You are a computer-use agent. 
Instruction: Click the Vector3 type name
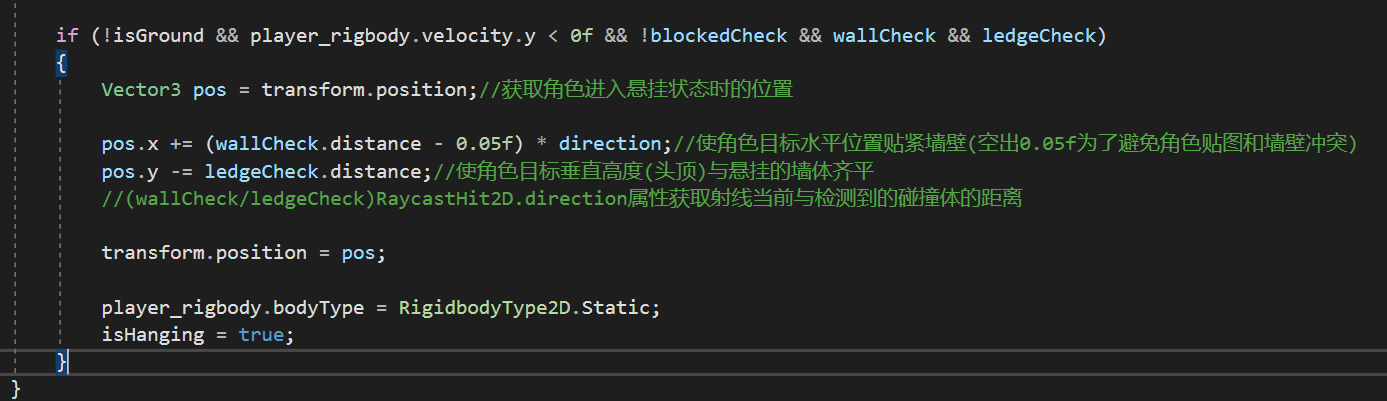[141, 89]
